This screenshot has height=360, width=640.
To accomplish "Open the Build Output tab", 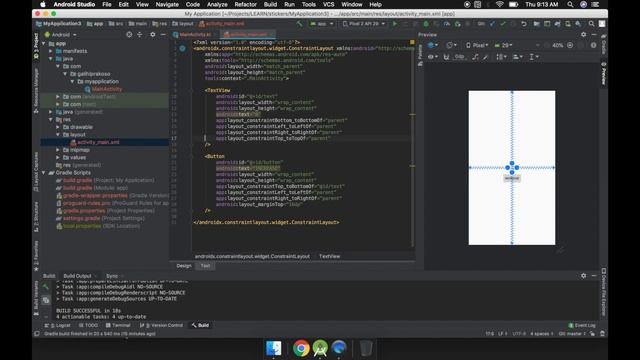I will (78, 276).
